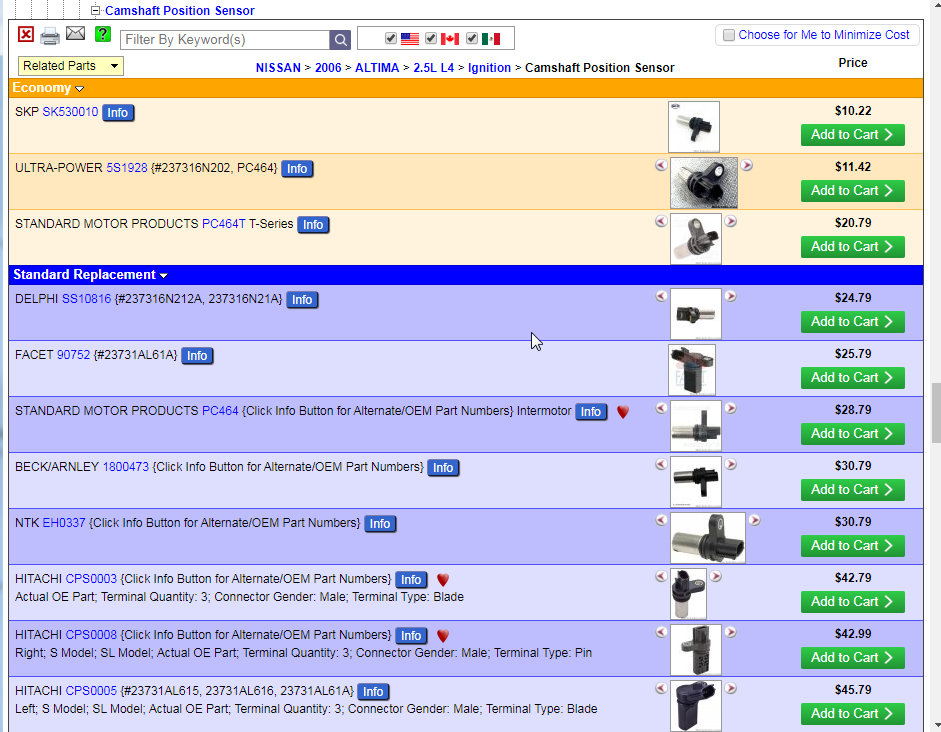The width and height of the screenshot is (941, 732).
Task: Show next image for PC464T T-Series
Action: pyautogui.click(x=730, y=221)
